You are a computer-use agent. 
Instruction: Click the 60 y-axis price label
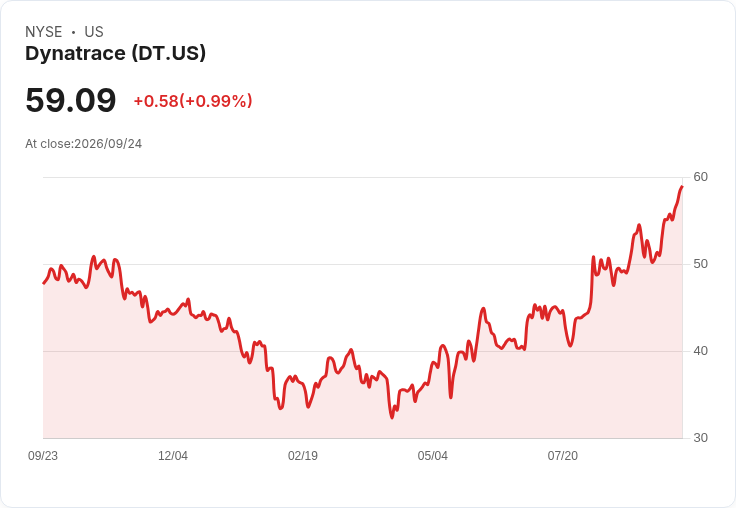pyautogui.click(x=700, y=177)
